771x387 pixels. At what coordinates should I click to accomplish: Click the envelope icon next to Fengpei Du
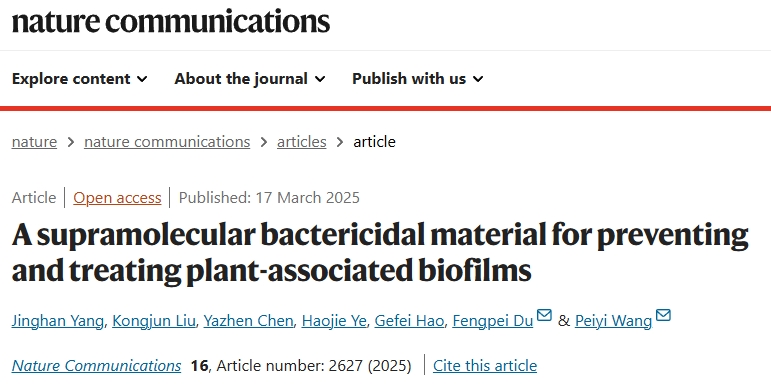click(544, 315)
